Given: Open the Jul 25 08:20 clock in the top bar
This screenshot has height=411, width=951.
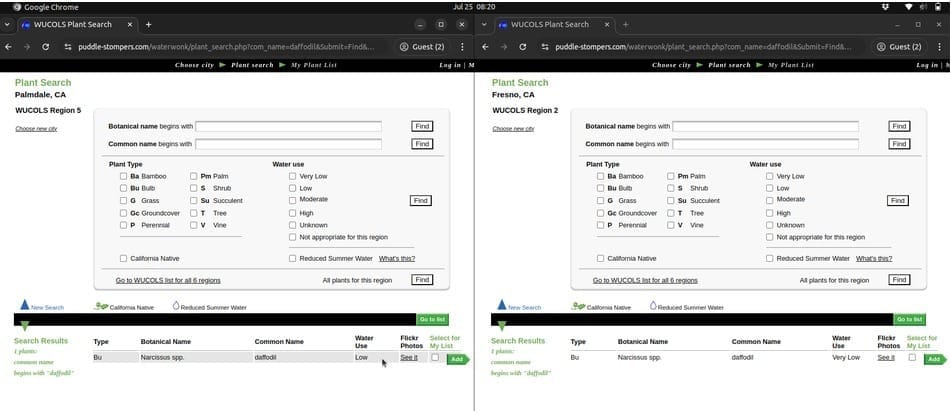Looking at the screenshot, I should pos(475,6).
